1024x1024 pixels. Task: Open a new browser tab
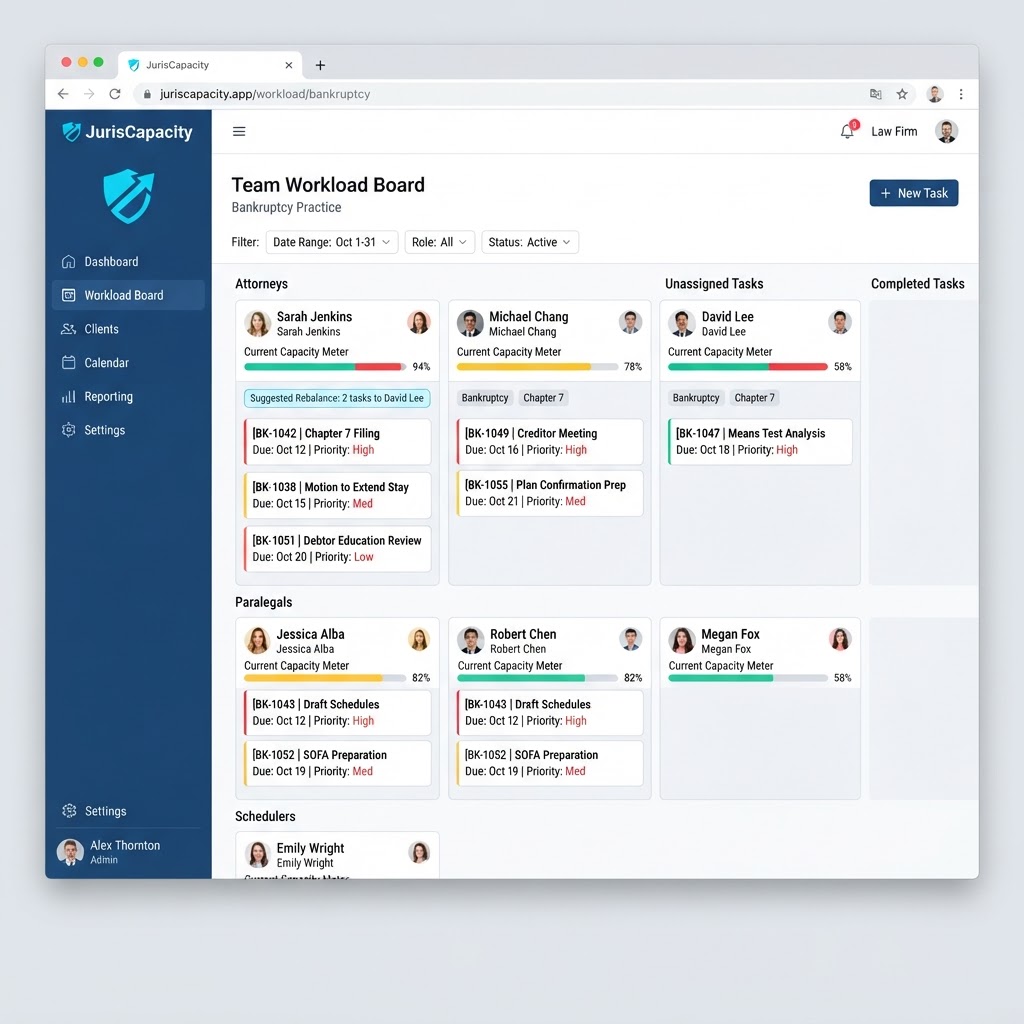[320, 65]
